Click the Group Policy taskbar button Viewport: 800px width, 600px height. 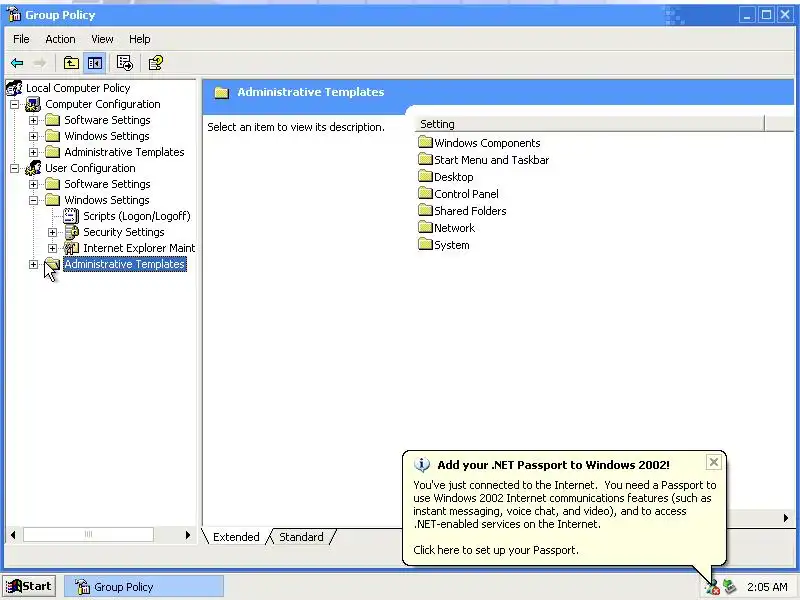click(x=144, y=587)
